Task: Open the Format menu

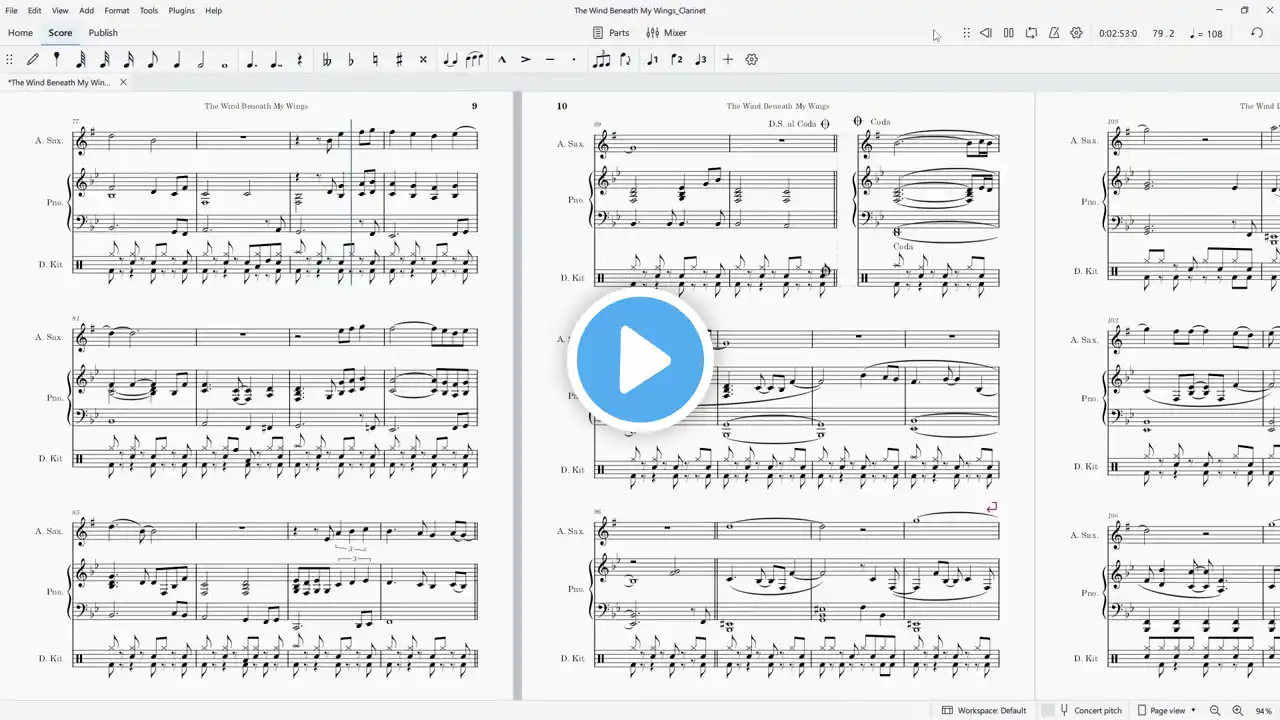Action: point(117,10)
